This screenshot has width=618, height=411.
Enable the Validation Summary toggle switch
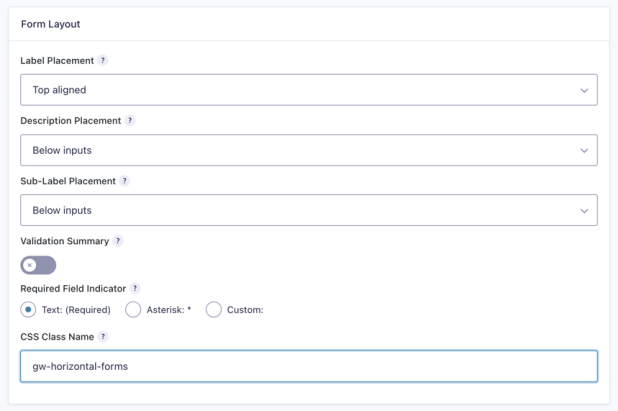[x=38, y=265]
